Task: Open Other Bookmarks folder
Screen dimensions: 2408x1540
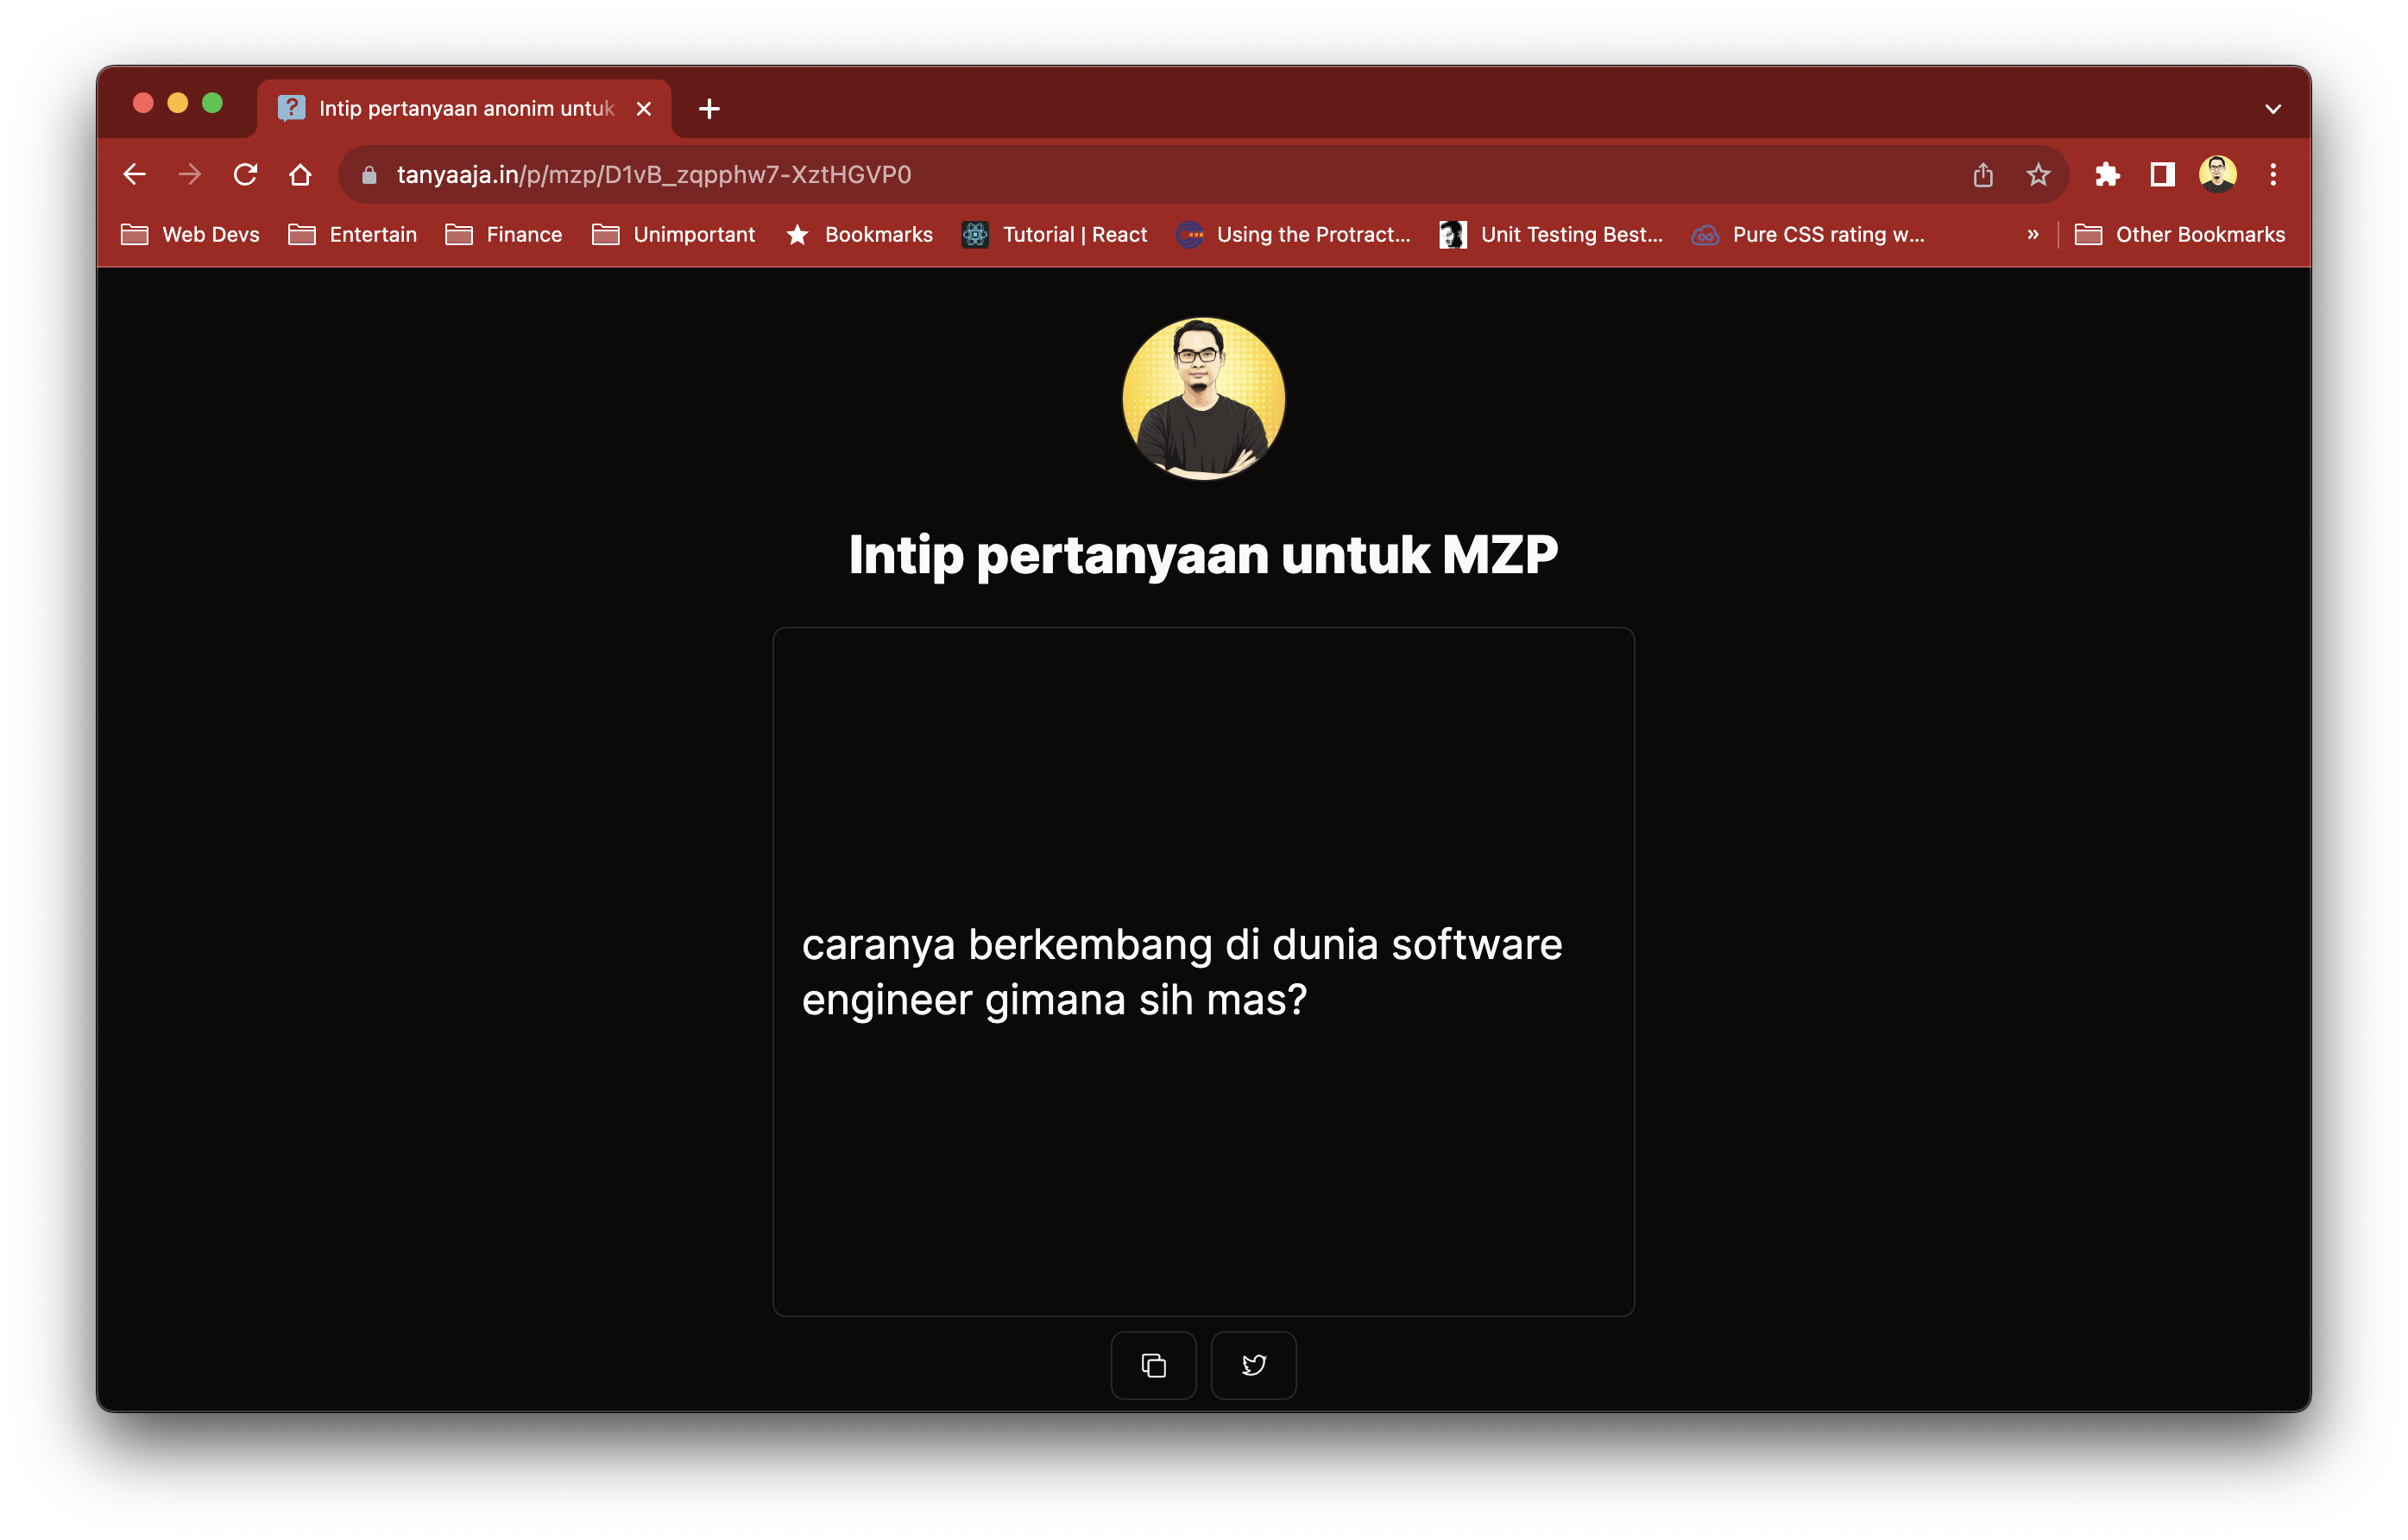Action: pos(2180,234)
